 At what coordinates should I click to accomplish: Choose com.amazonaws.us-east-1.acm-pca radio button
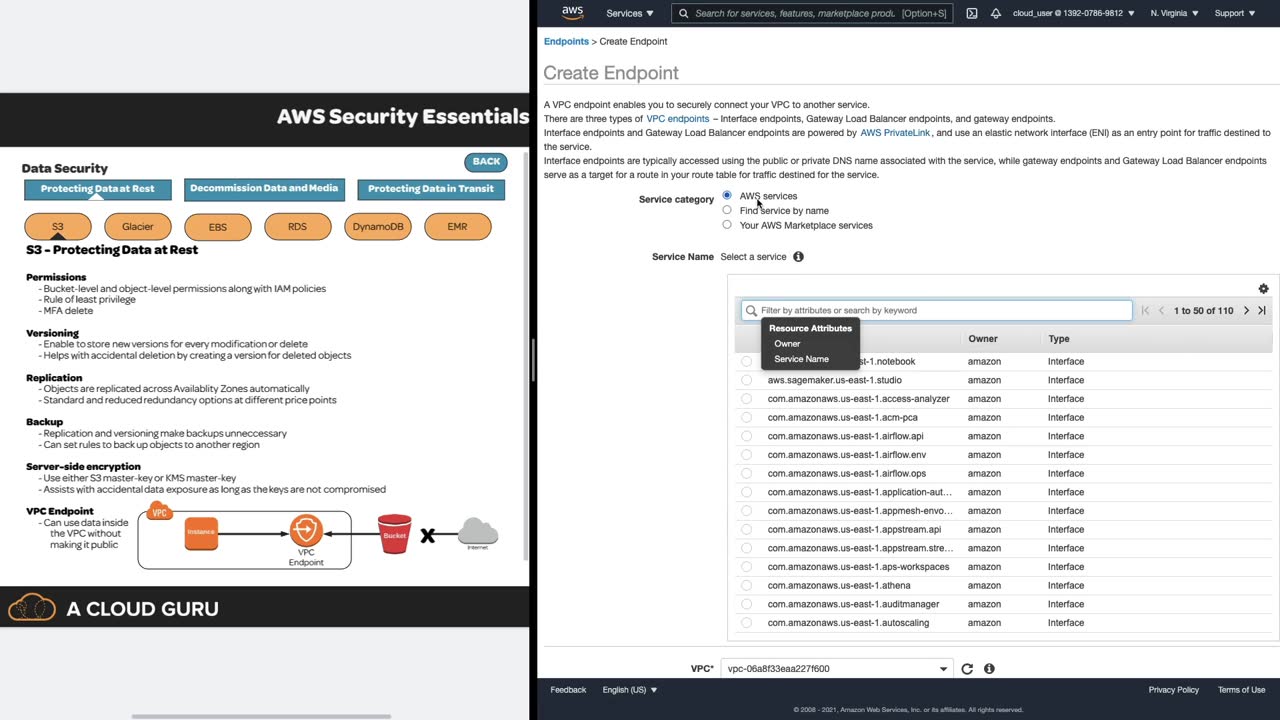point(746,417)
